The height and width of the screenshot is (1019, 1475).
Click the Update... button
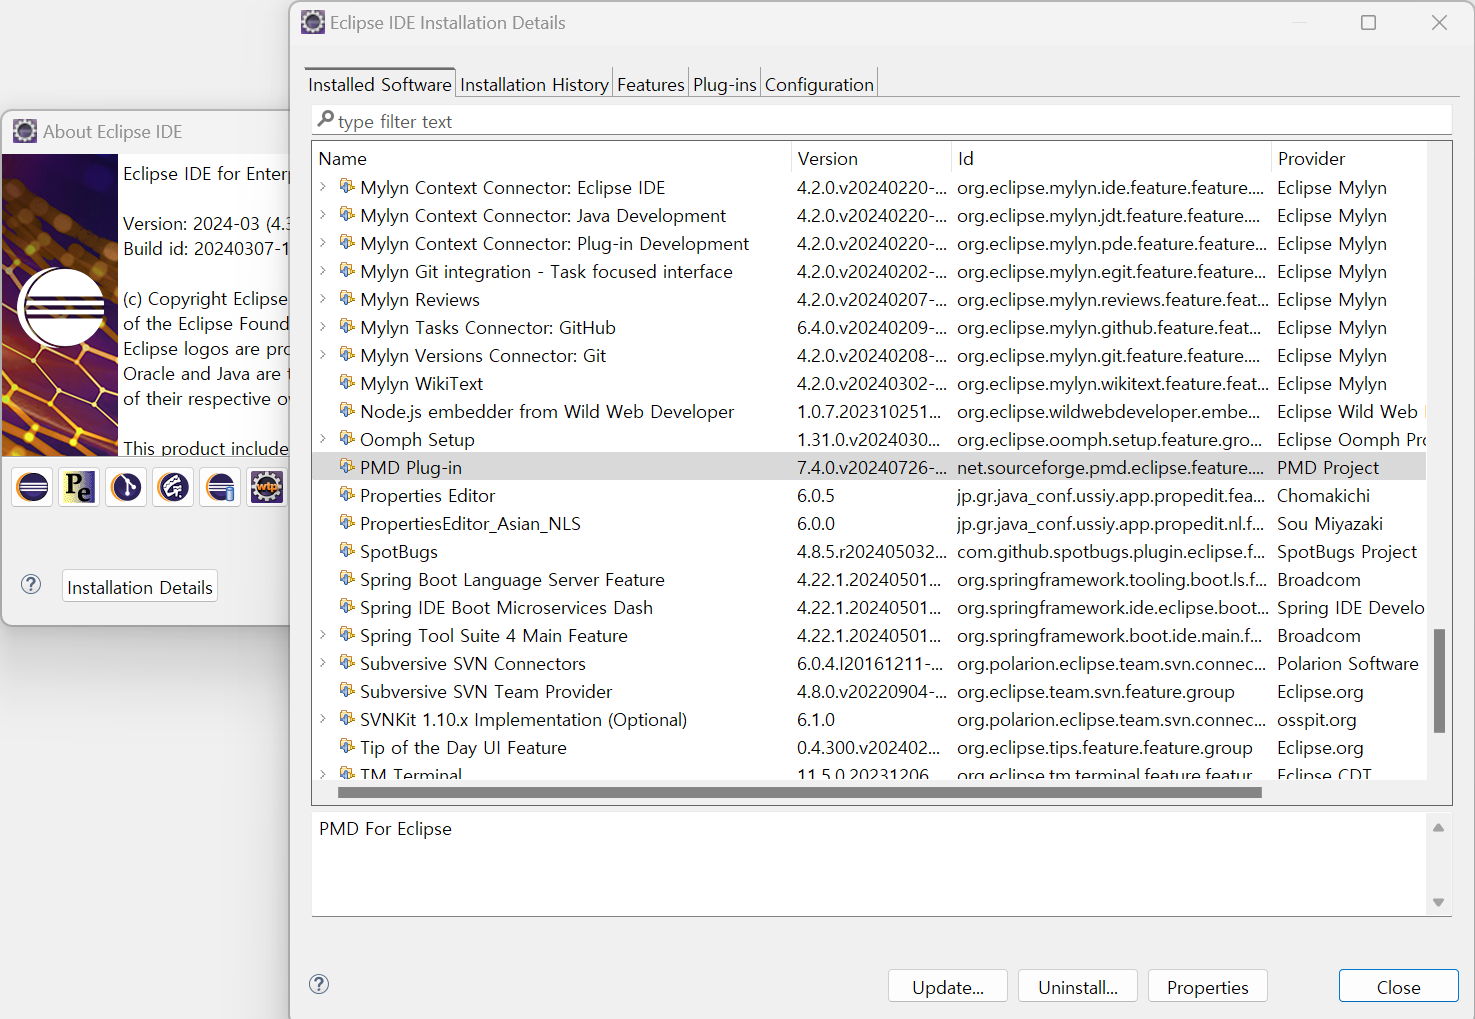[948, 987]
